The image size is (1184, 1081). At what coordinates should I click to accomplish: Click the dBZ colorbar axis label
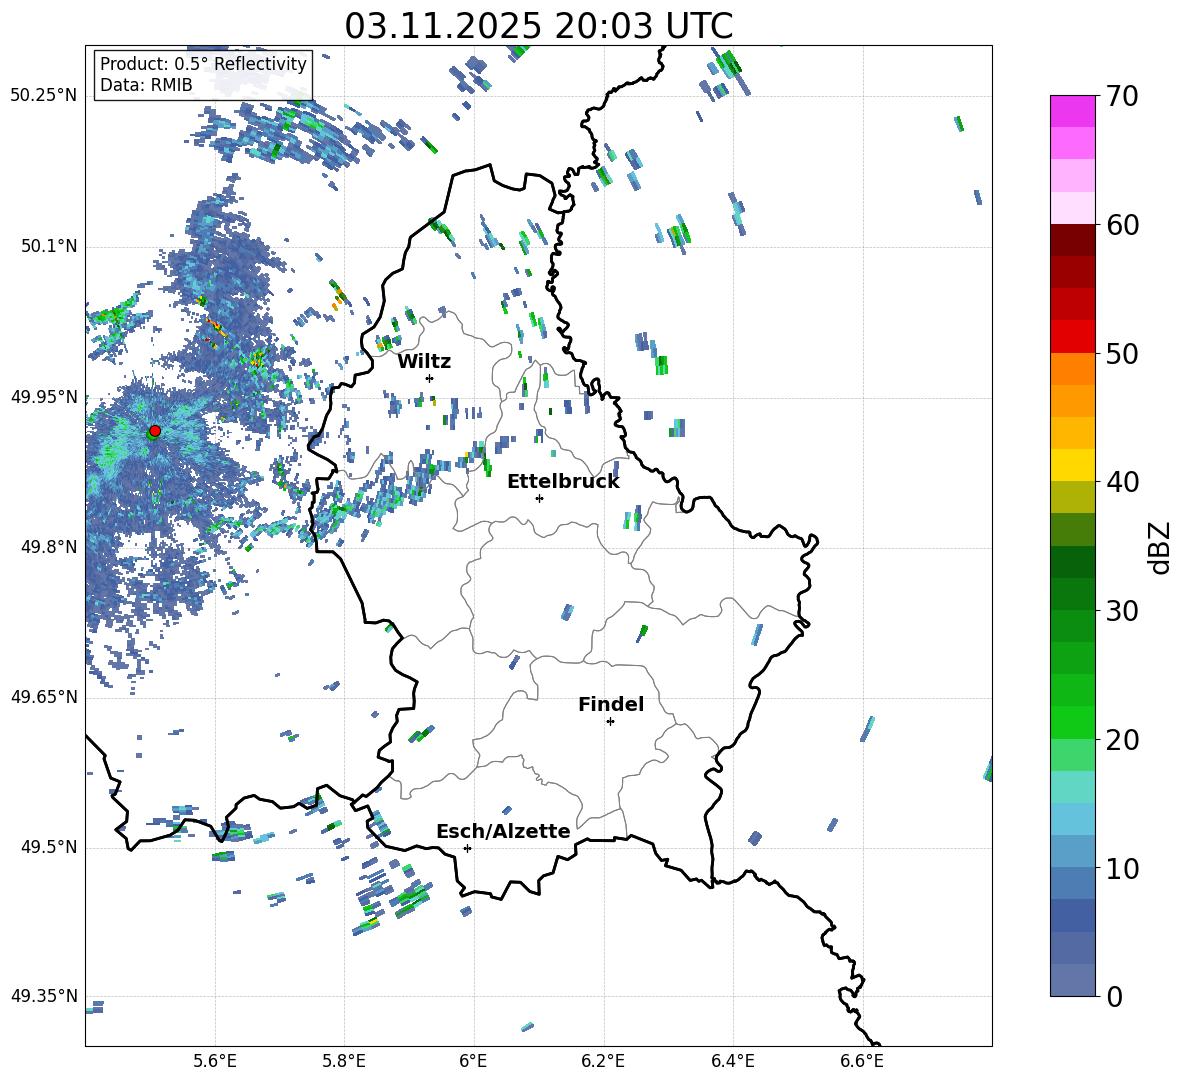[x=1158, y=547]
